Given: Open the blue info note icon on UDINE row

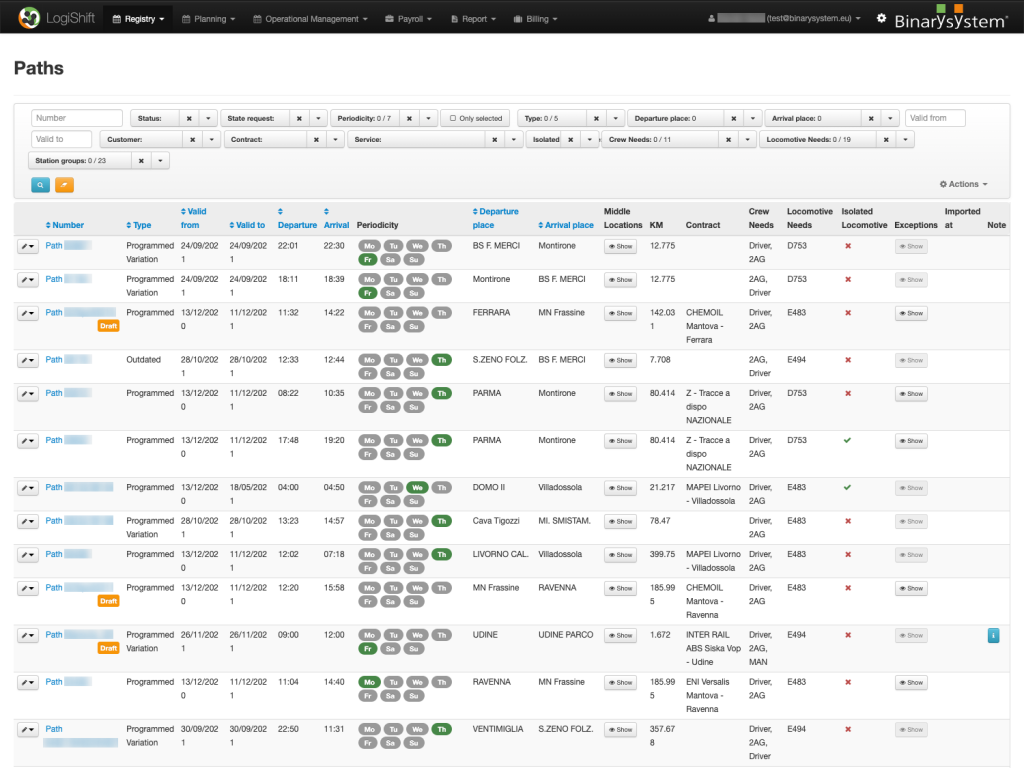Looking at the screenshot, I should [993, 635].
